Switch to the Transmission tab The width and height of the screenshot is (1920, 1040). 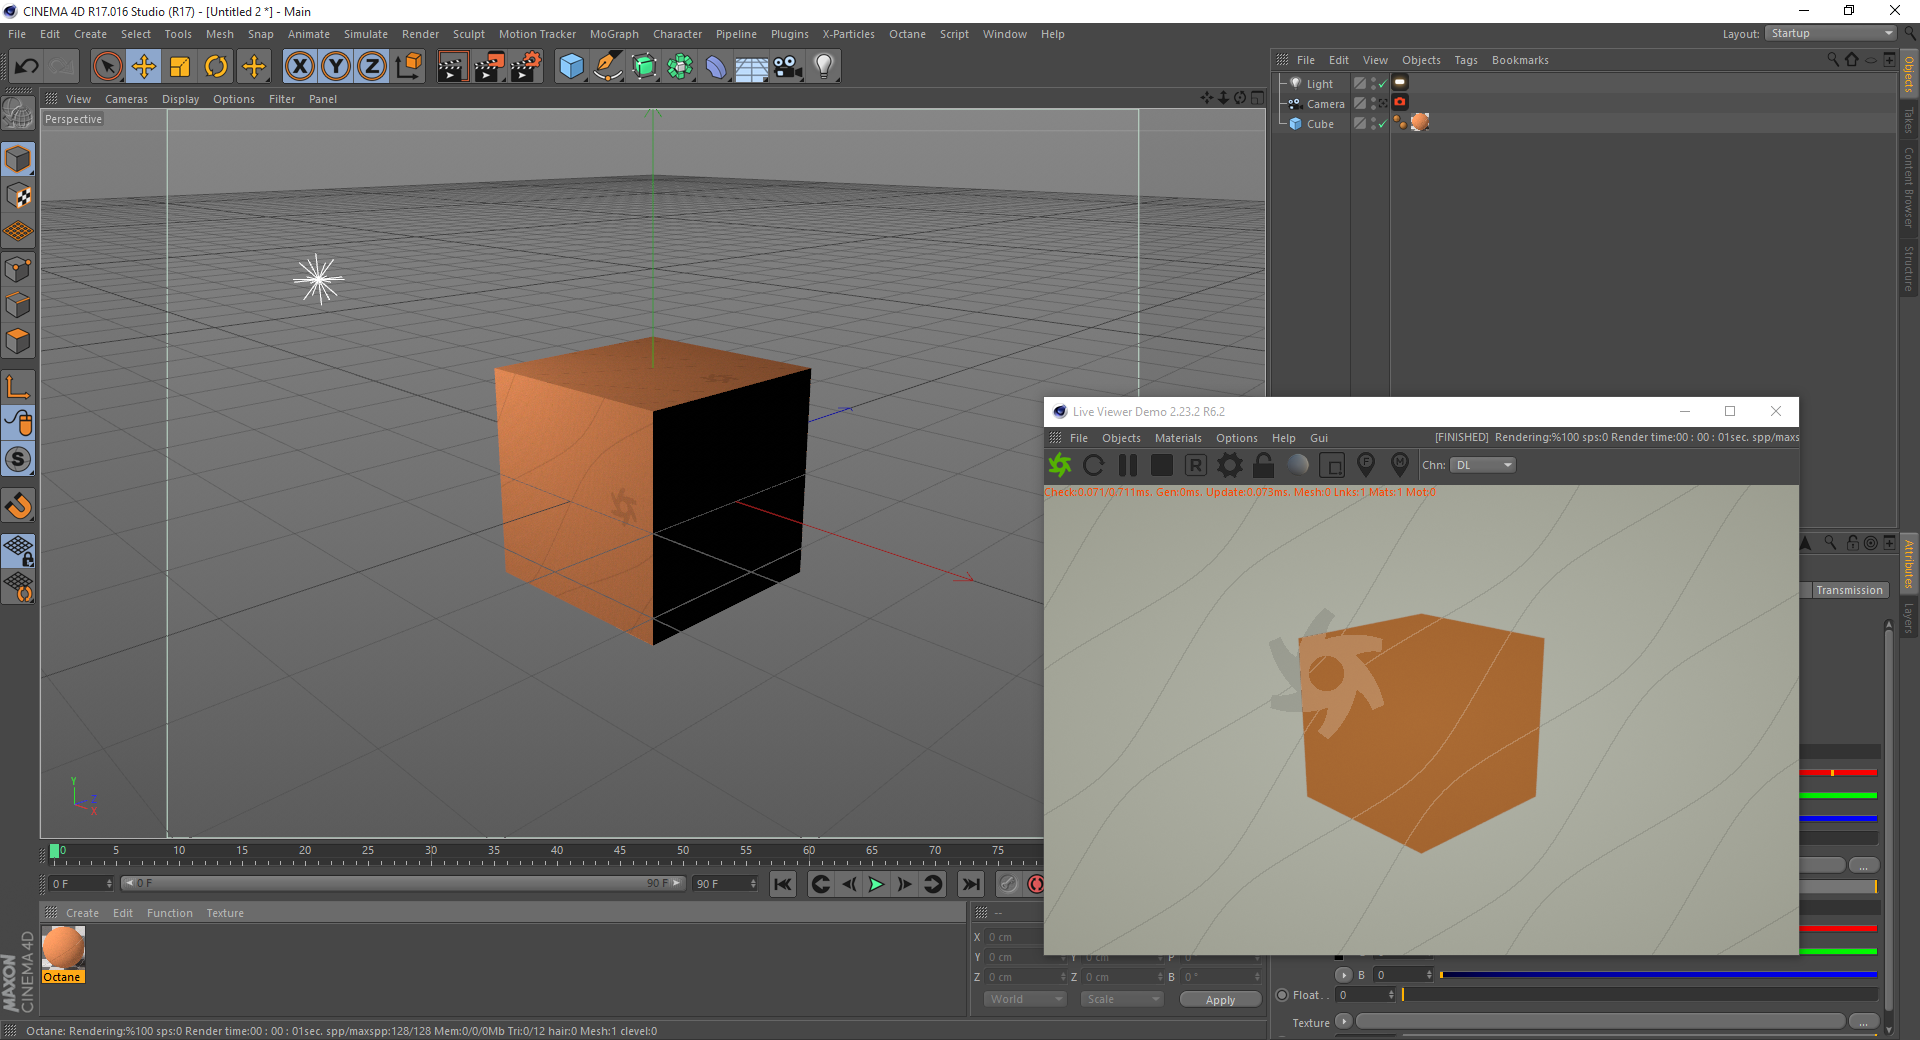coord(1849,590)
